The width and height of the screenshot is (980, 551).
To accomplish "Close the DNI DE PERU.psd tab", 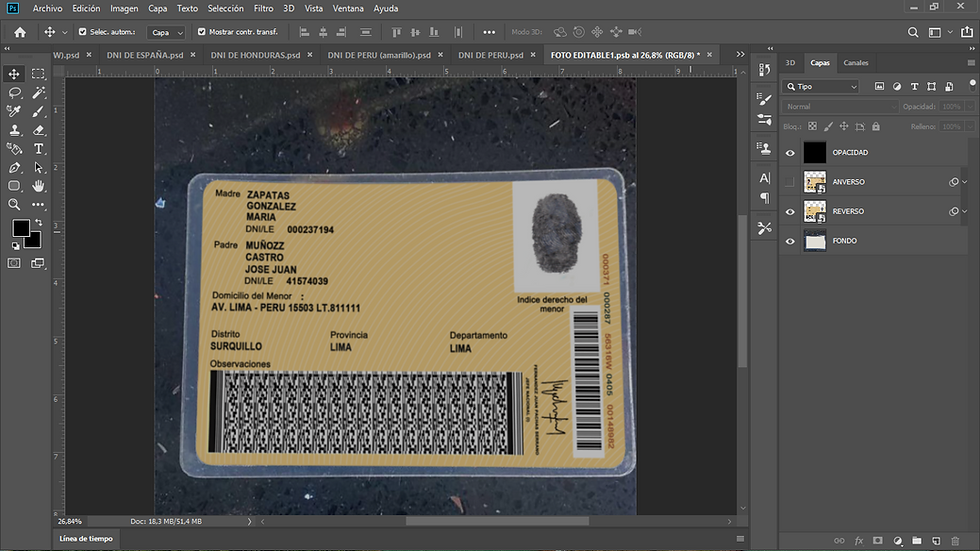I will (x=533, y=55).
